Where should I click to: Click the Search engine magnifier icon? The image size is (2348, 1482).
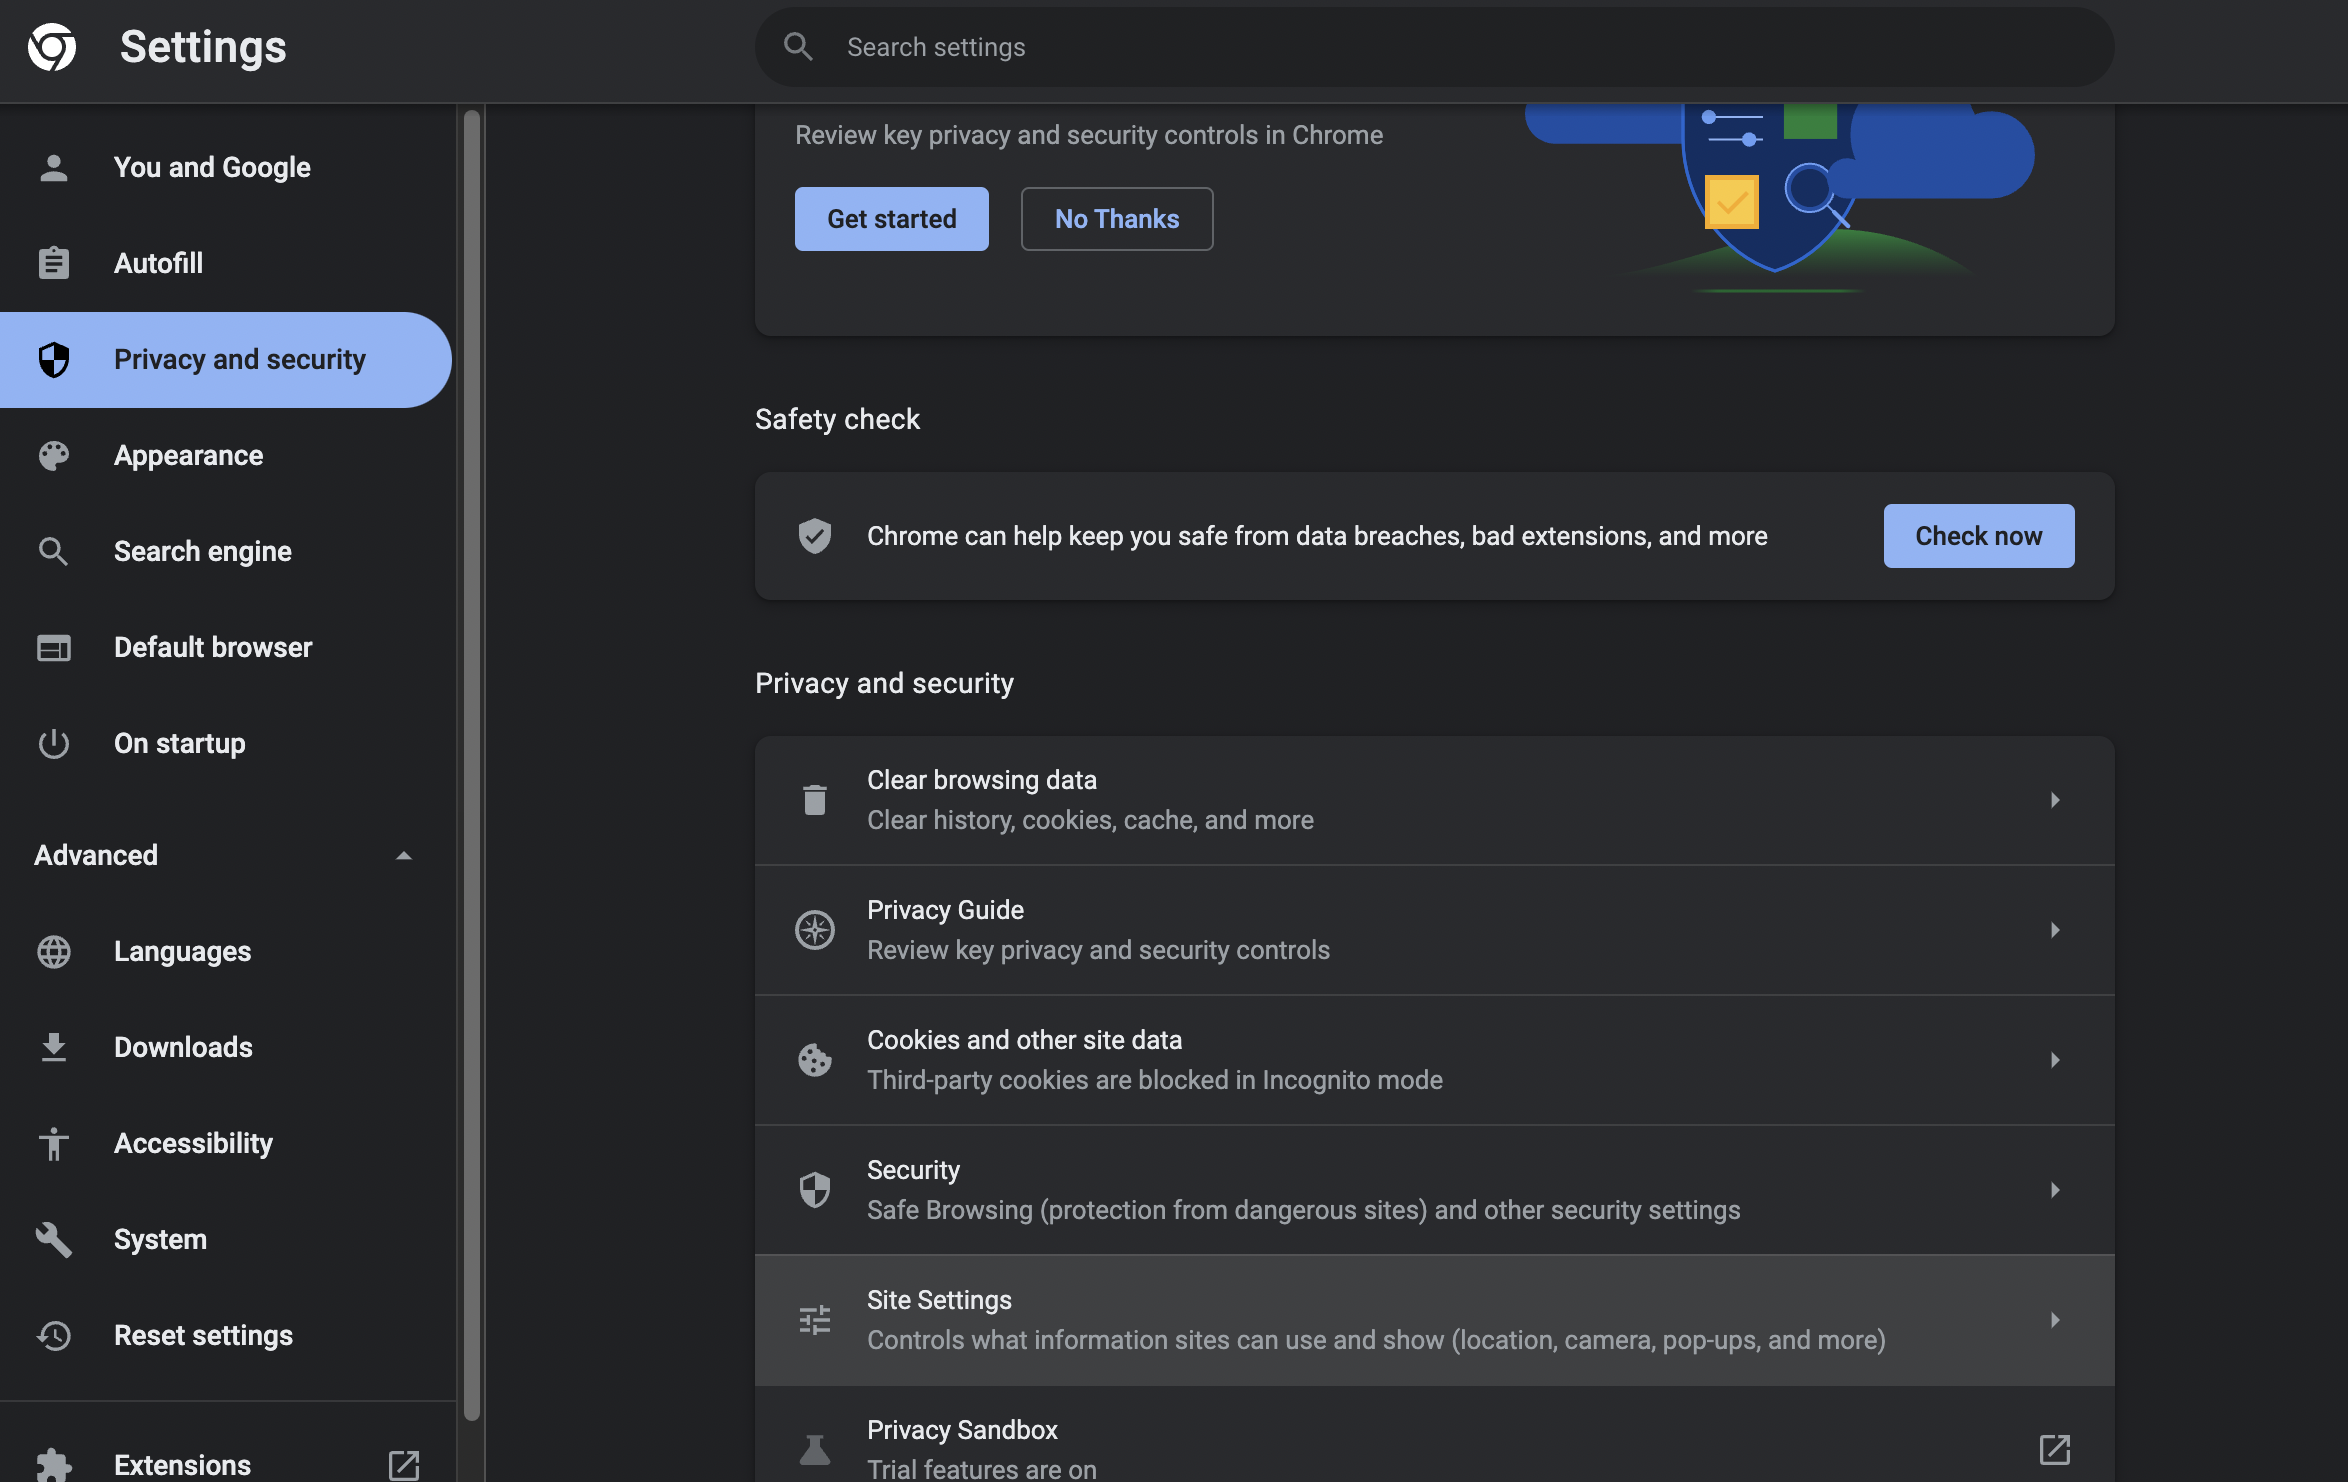coord(53,551)
